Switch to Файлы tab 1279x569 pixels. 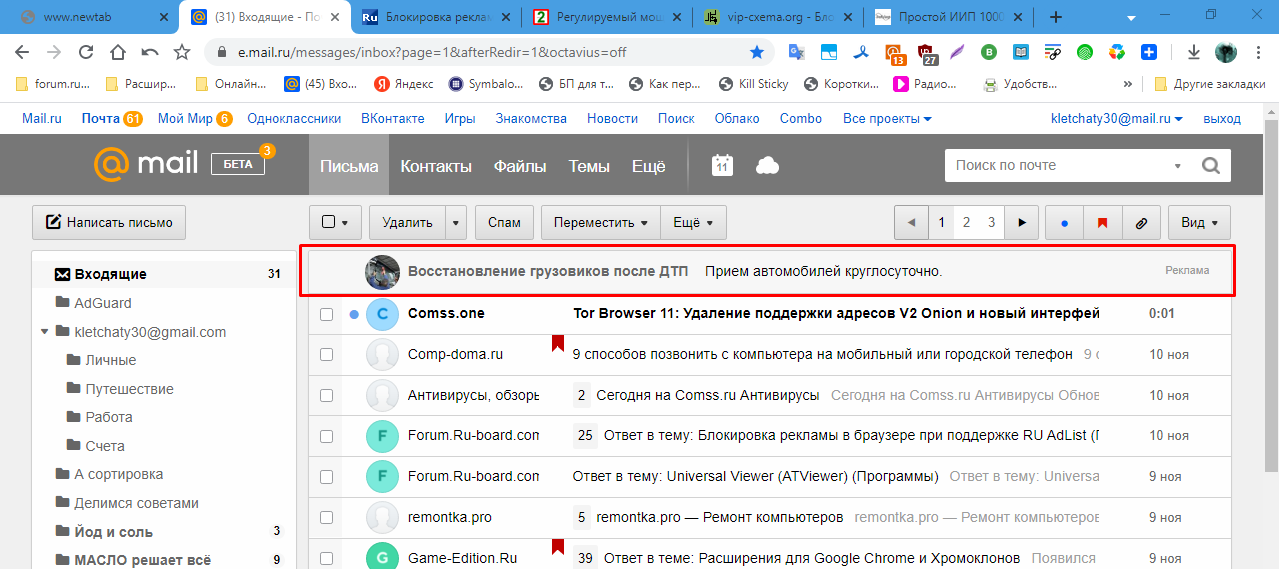(520, 167)
